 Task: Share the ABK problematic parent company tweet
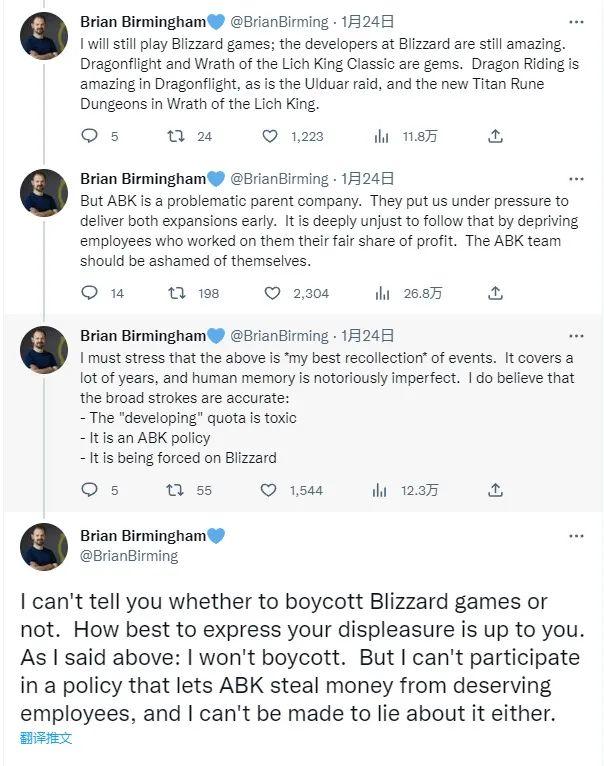pyautogui.click(x=495, y=293)
